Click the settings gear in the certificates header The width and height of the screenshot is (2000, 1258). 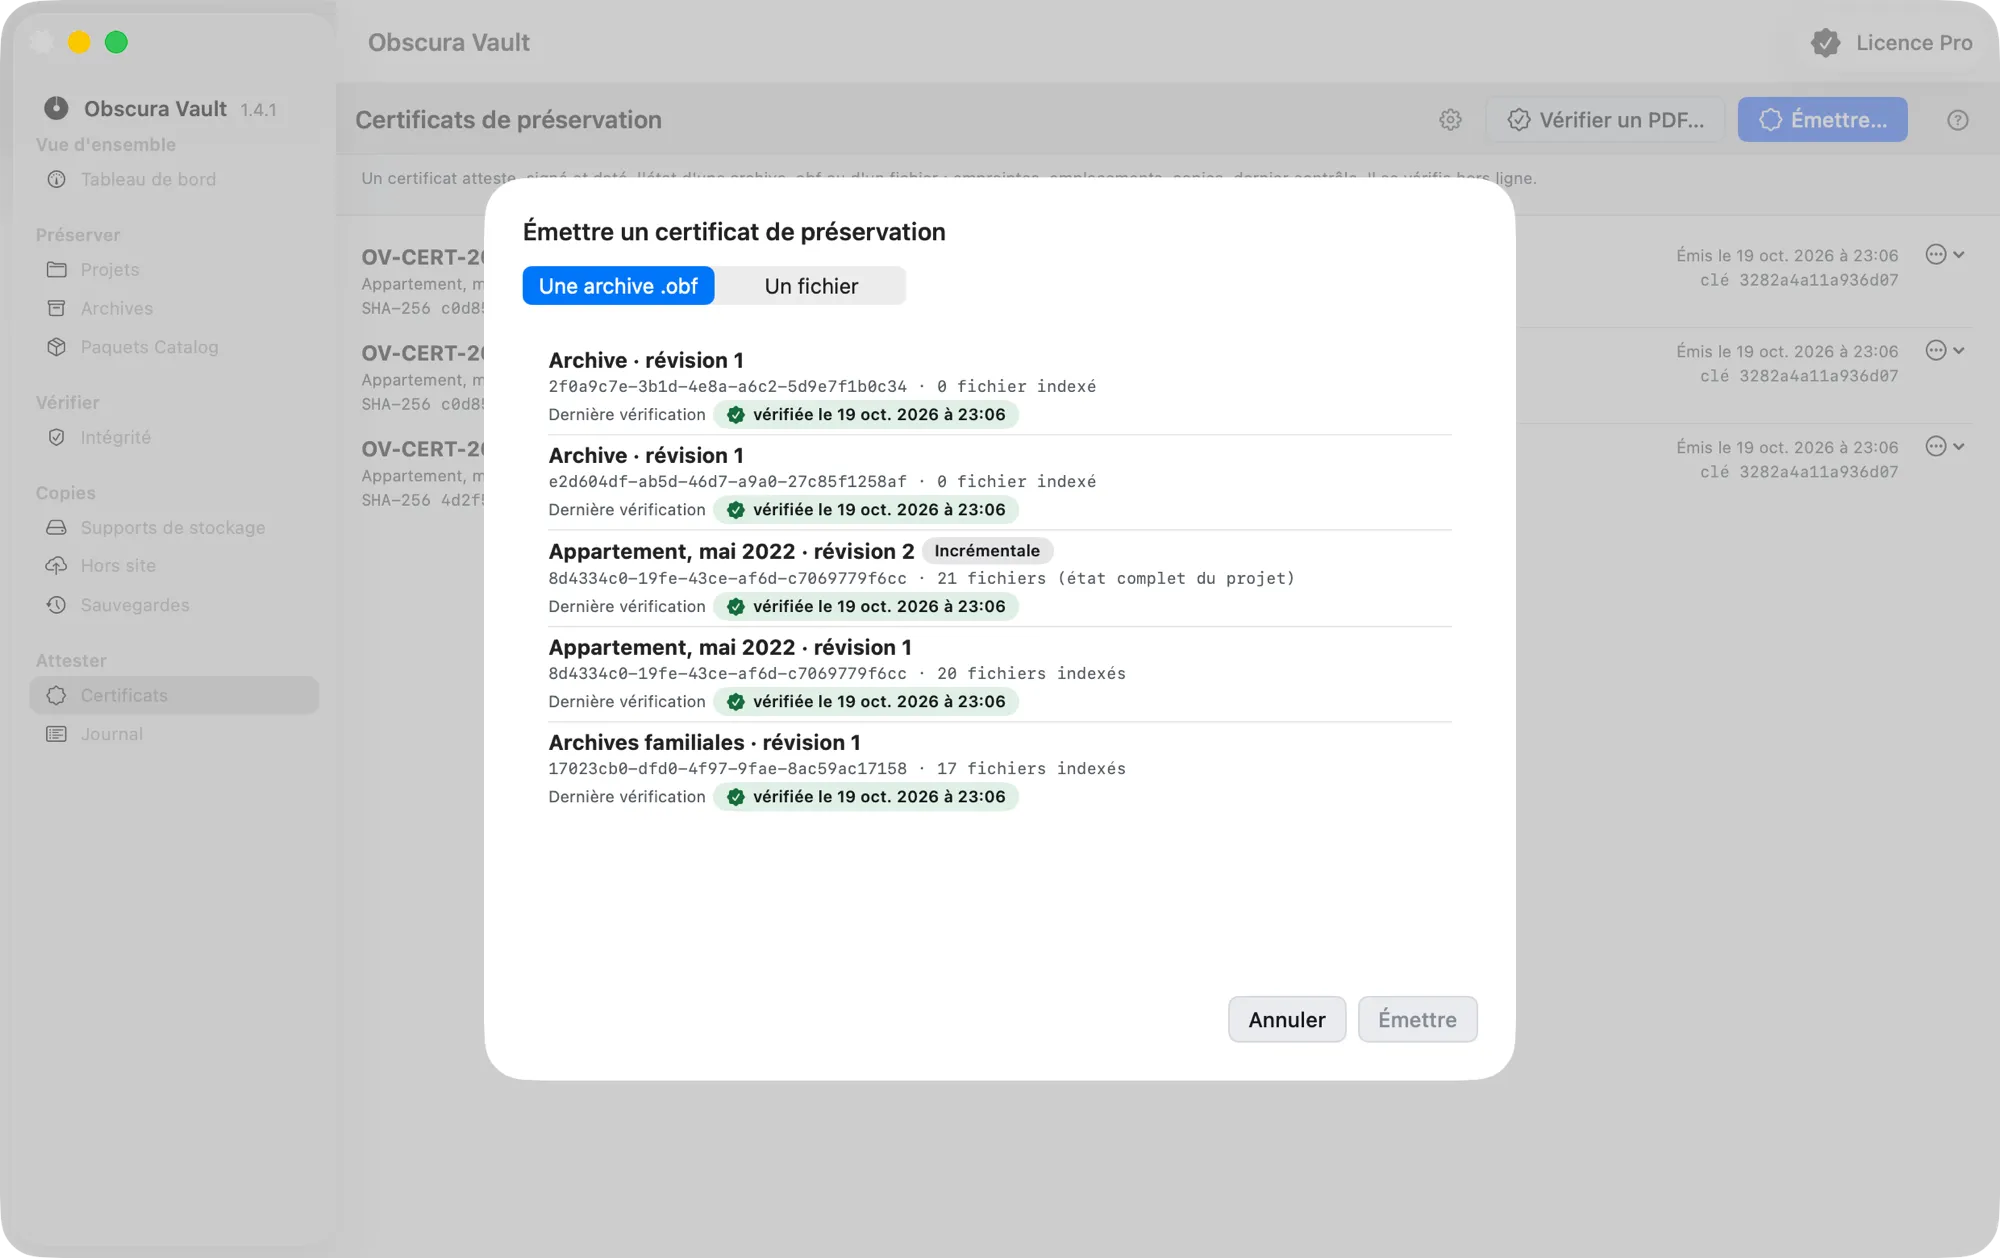[x=1450, y=120]
